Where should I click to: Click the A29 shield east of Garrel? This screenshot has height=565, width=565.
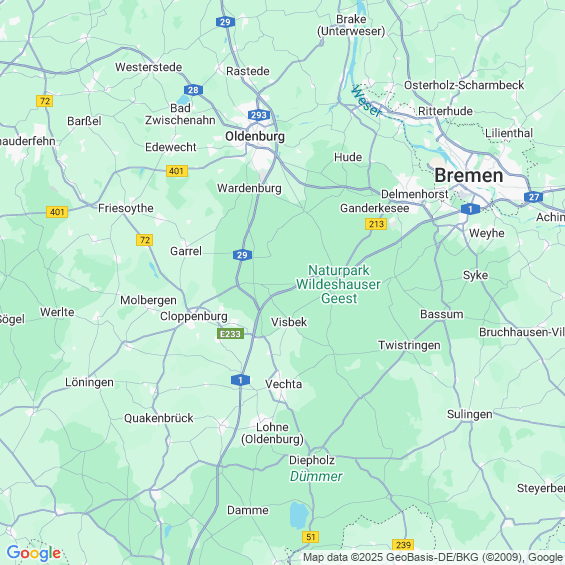[242, 255]
